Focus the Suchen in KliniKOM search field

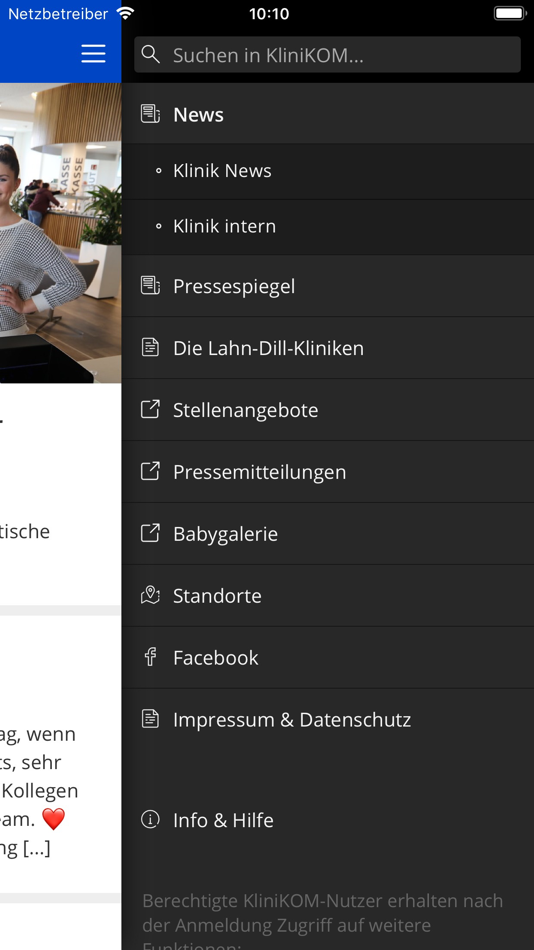coord(327,55)
